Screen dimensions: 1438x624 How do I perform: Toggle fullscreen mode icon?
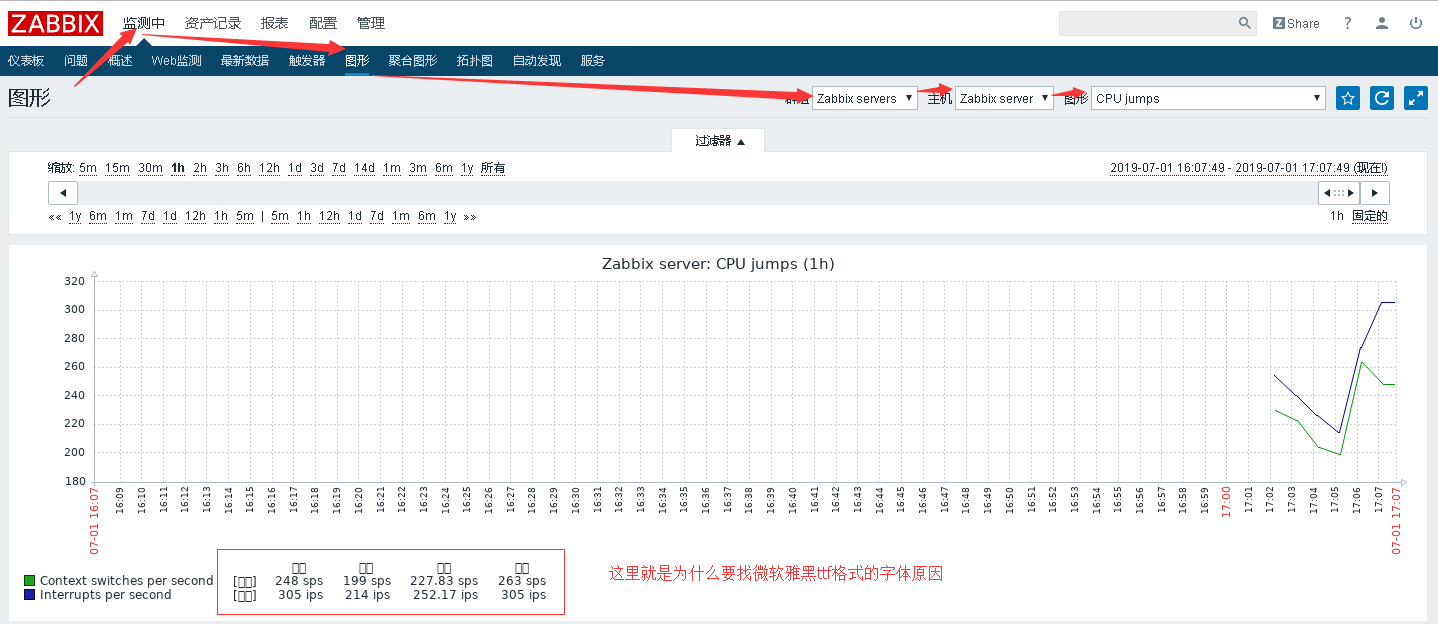coord(1416,98)
